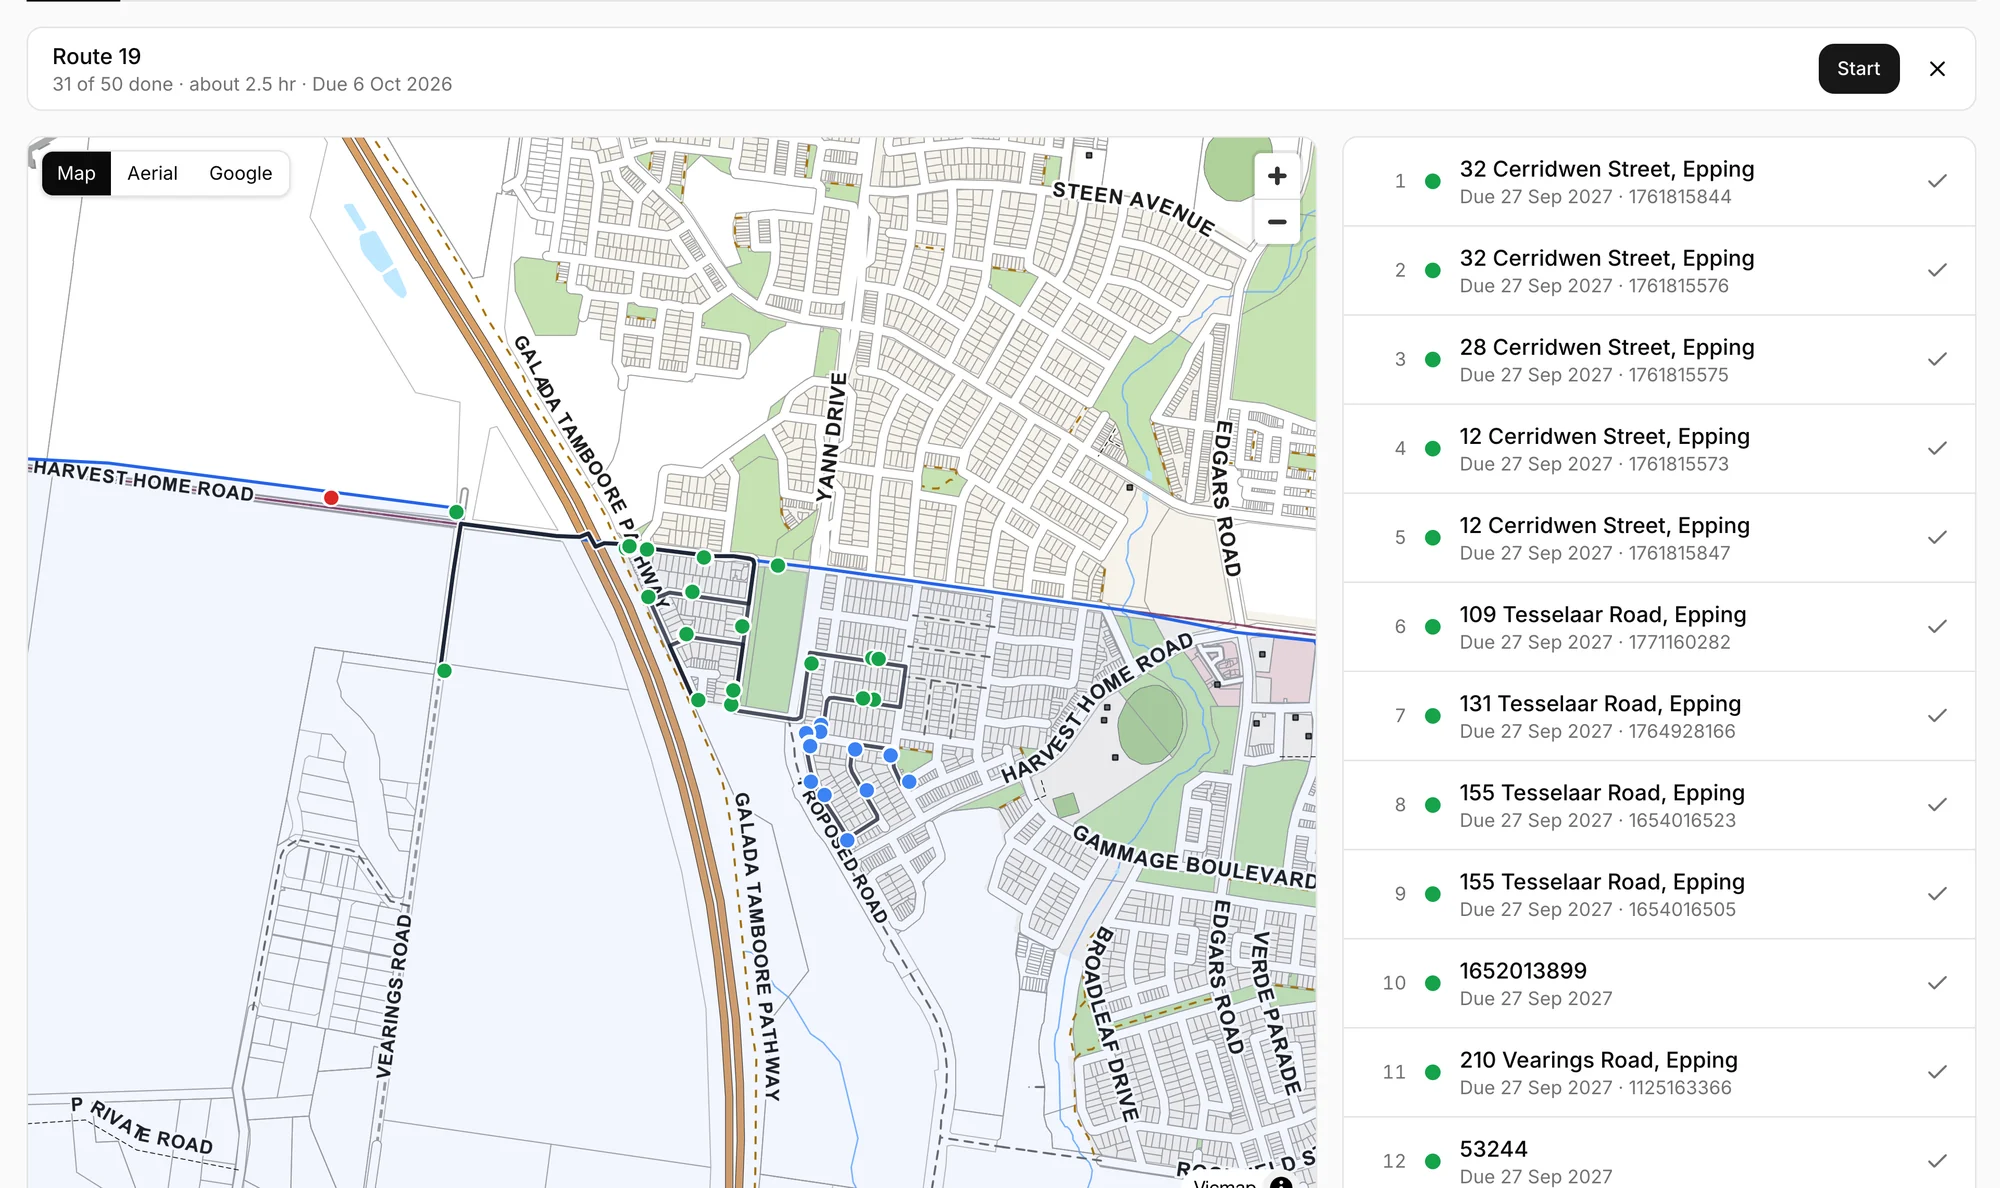This screenshot has height=1188, width=2000.
Task: Click the Gammage Boulevard map label
Action: point(1194,858)
